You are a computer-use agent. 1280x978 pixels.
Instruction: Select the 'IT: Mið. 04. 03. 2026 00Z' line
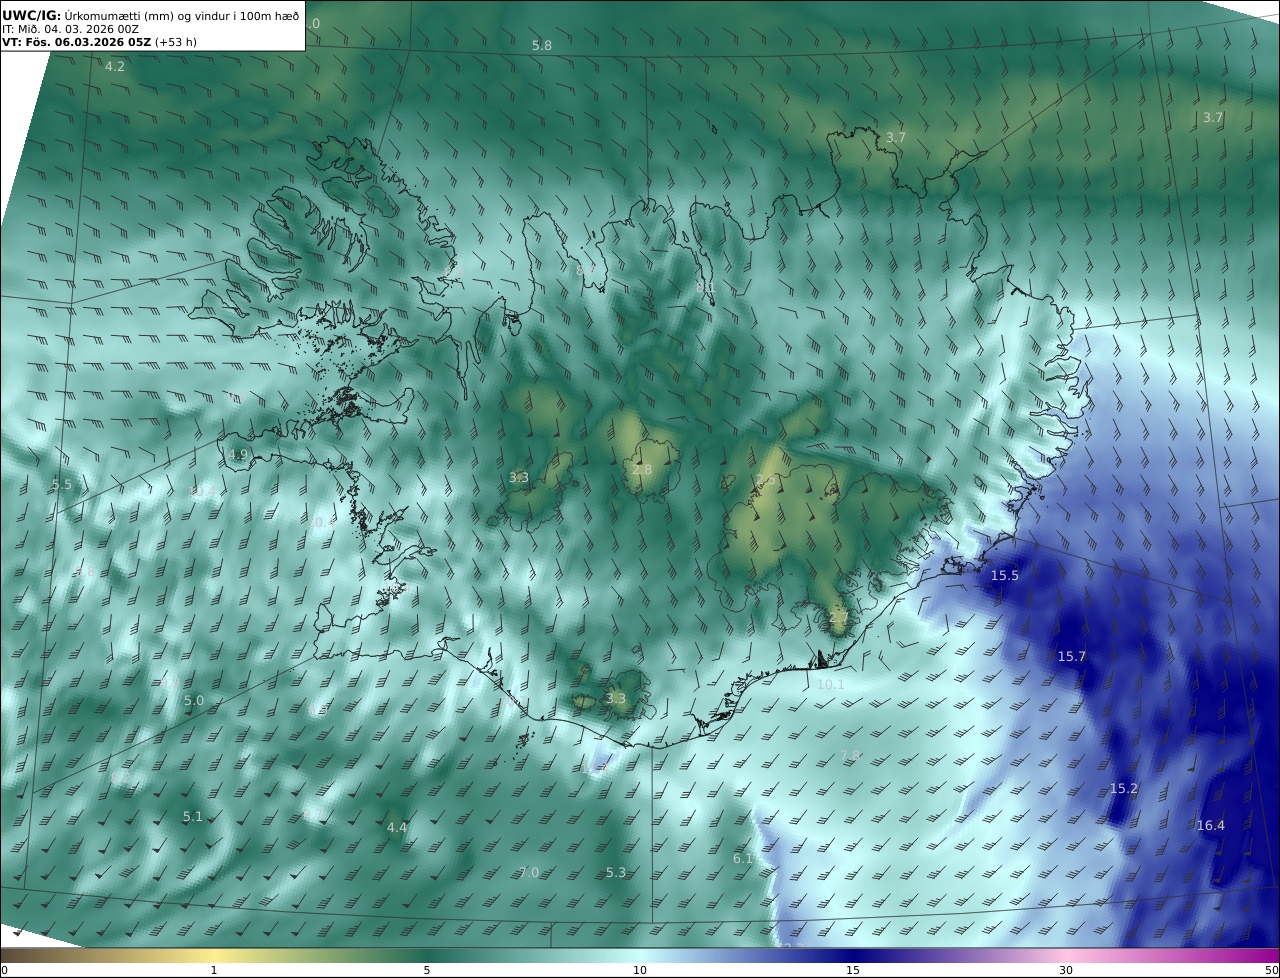(70, 29)
